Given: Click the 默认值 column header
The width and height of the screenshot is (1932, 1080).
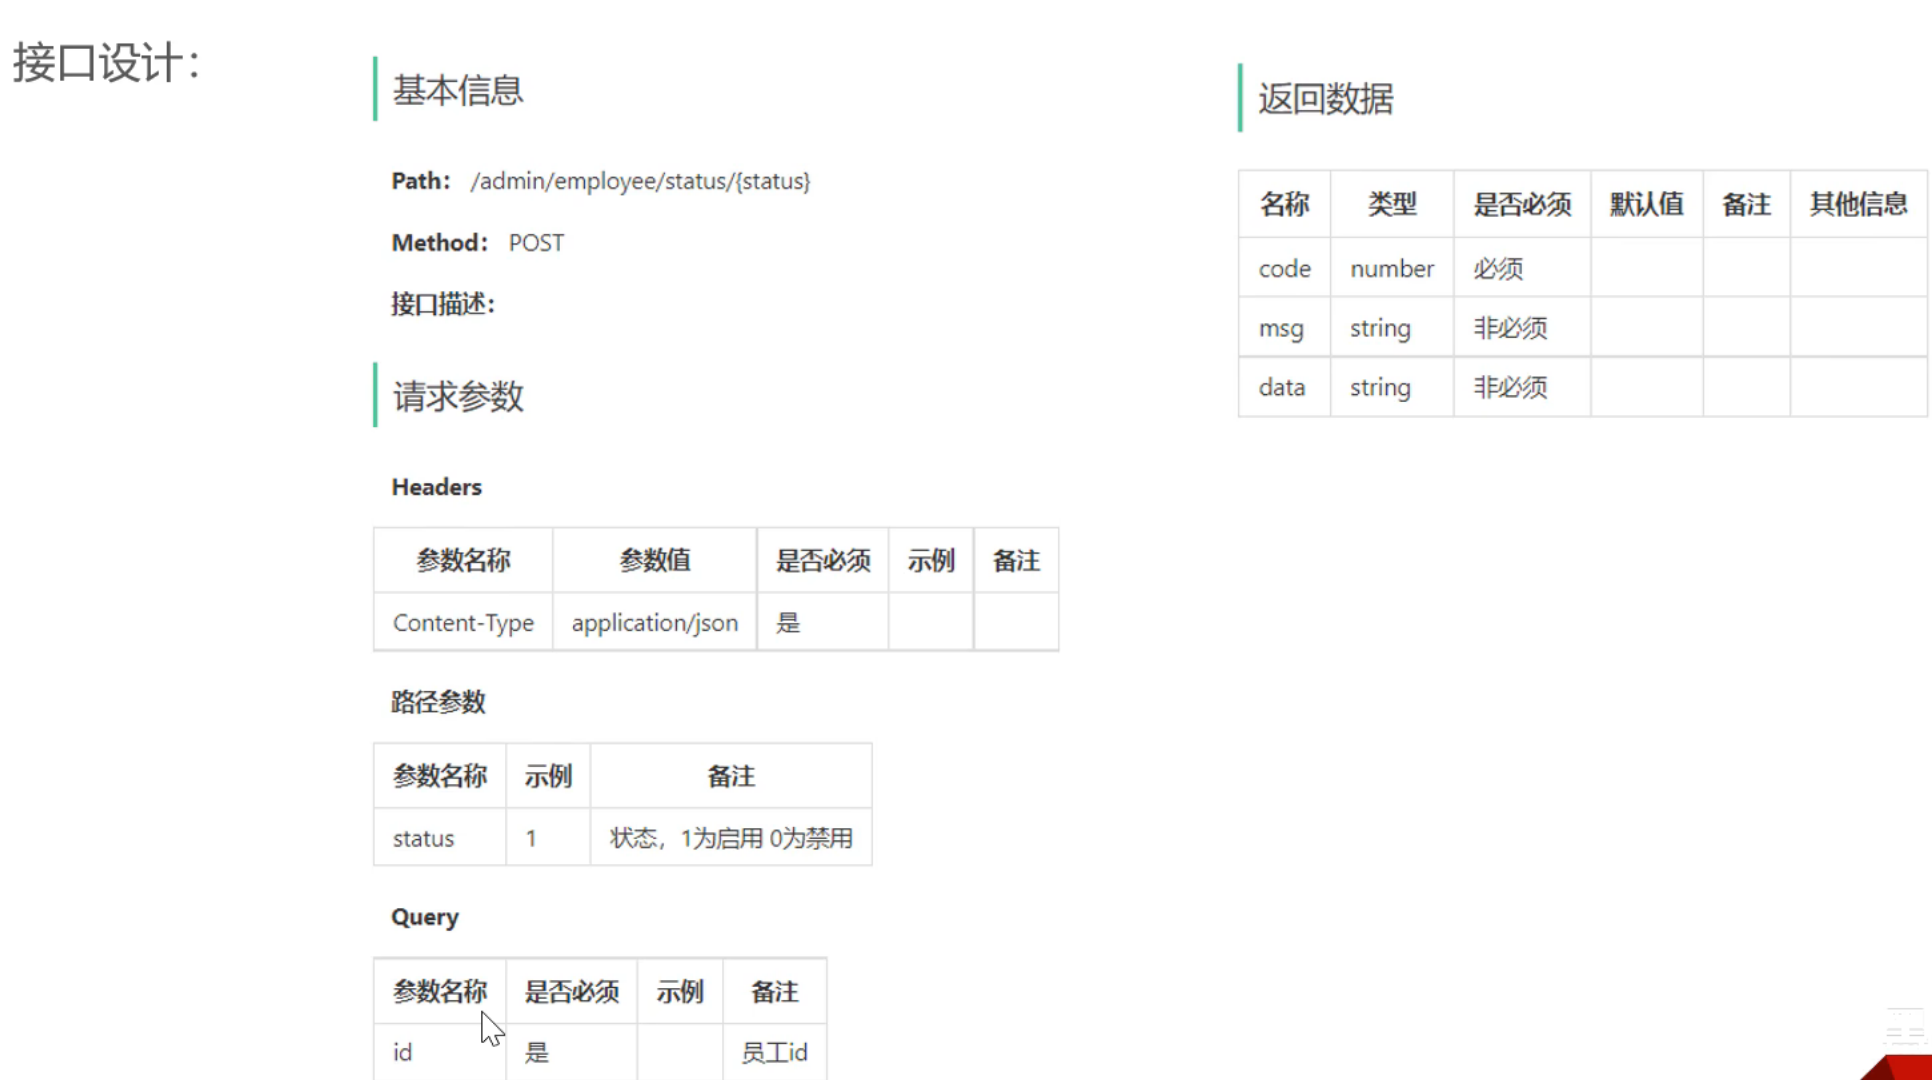Looking at the screenshot, I should (1646, 204).
